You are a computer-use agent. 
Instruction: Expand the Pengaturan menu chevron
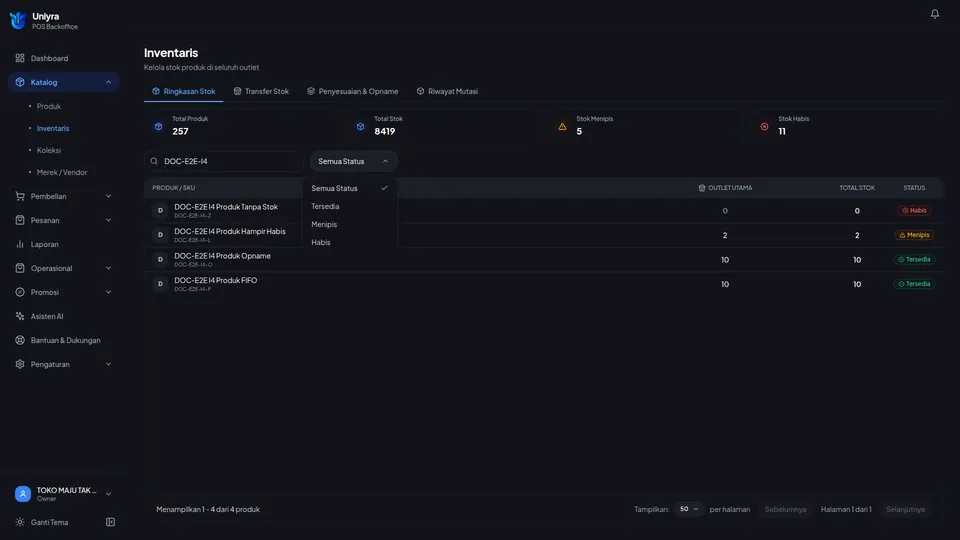108,364
